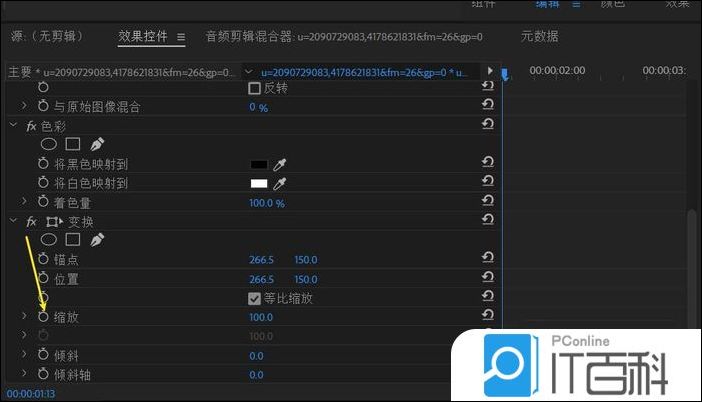This screenshot has height=402, width=702.
Task: Reset the 反转 parameter
Action: (488, 86)
